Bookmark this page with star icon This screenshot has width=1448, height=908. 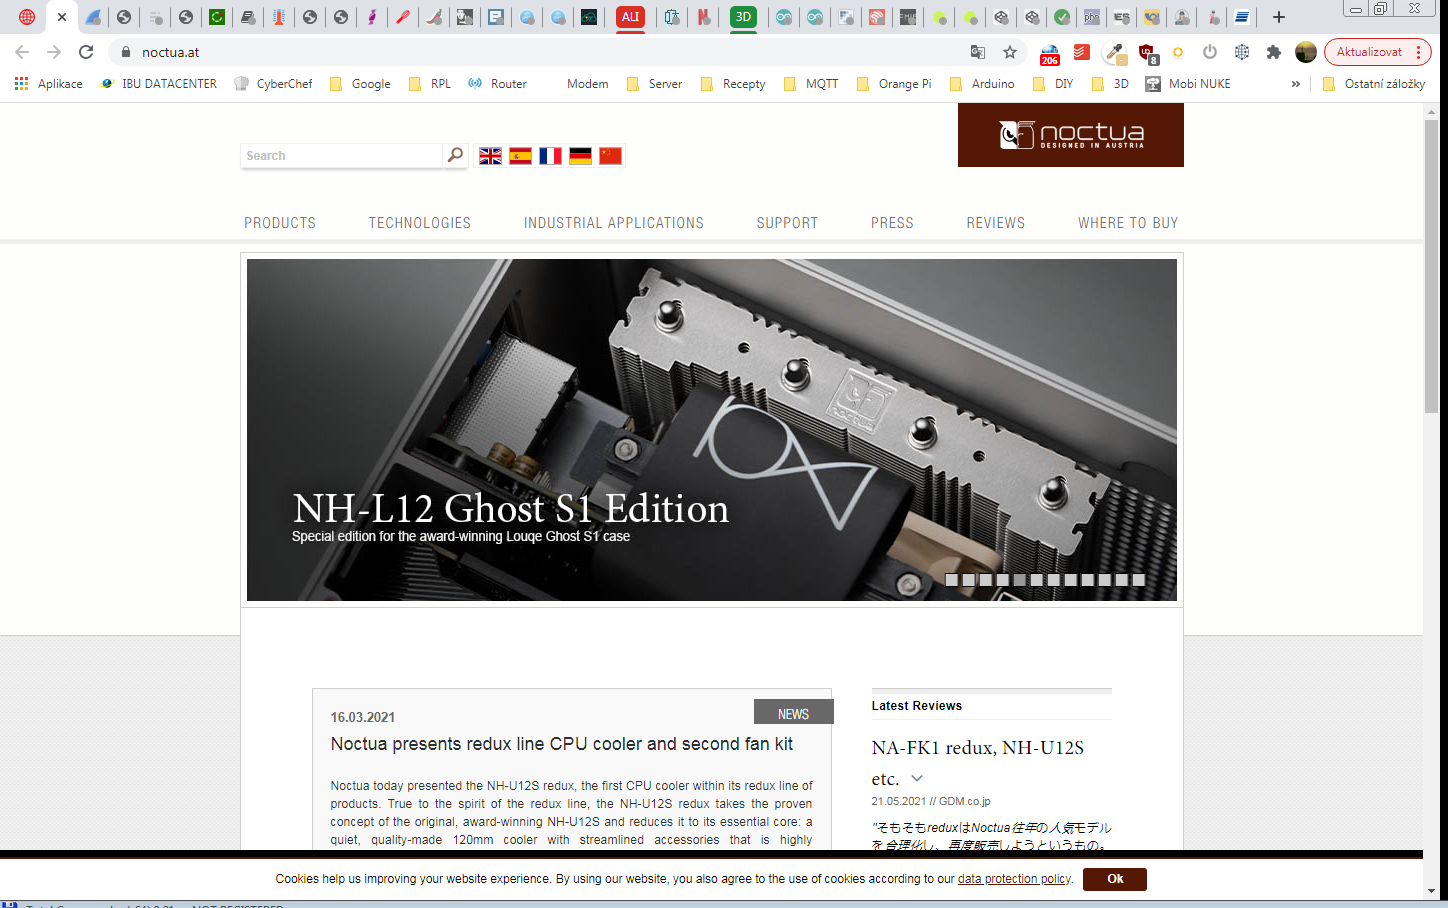[1010, 52]
